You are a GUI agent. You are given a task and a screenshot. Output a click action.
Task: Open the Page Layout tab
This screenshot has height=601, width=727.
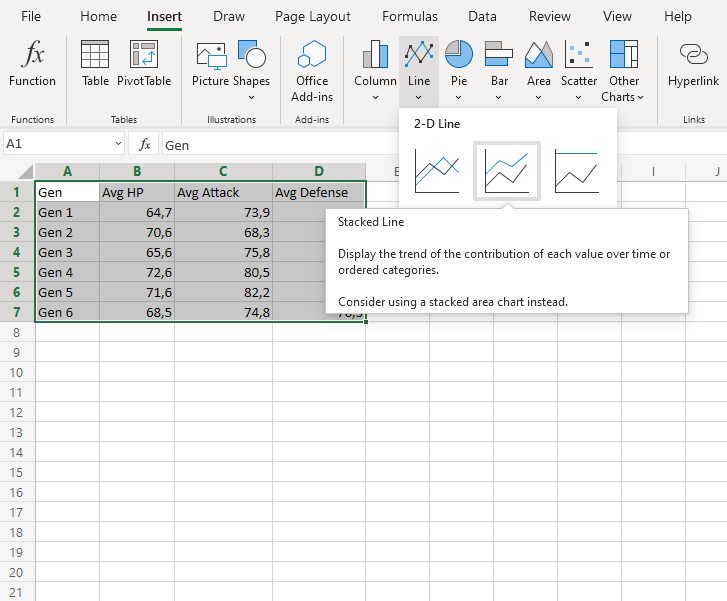[312, 16]
